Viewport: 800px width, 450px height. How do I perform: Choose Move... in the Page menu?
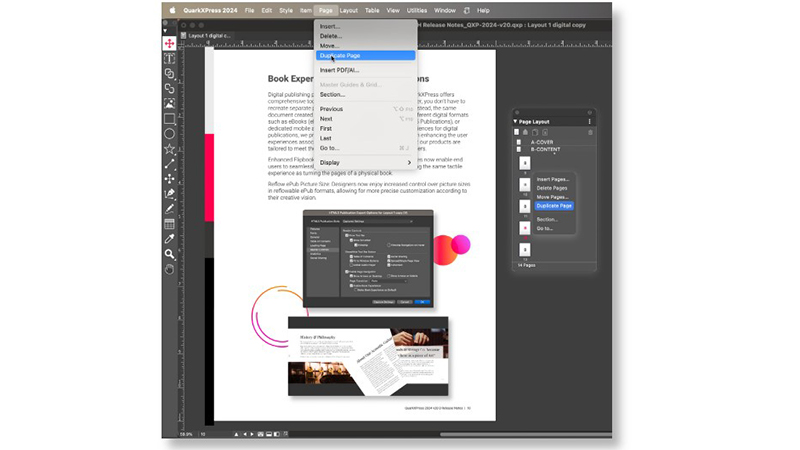(365, 46)
